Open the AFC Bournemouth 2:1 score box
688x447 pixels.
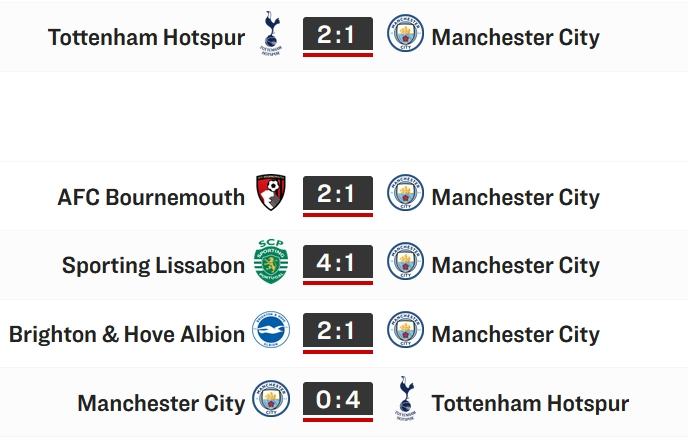tap(338, 196)
